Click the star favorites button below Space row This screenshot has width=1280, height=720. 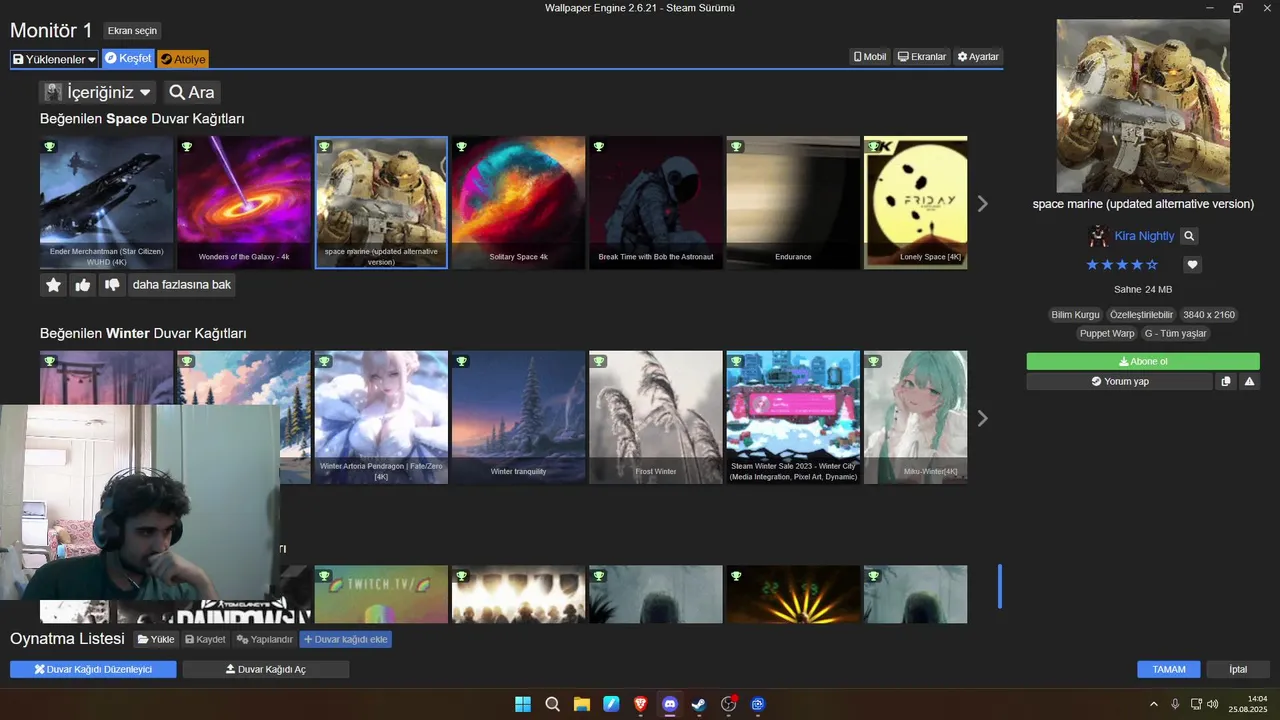[x=54, y=285]
